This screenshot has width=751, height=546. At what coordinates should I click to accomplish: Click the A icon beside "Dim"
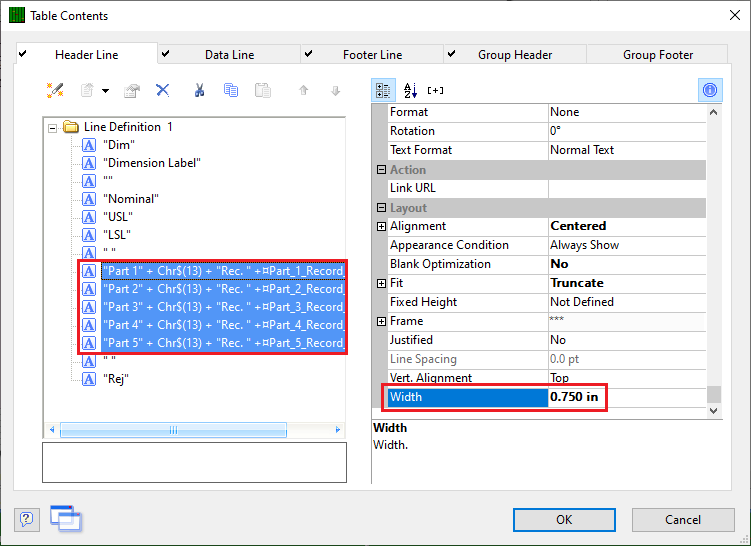[89, 145]
